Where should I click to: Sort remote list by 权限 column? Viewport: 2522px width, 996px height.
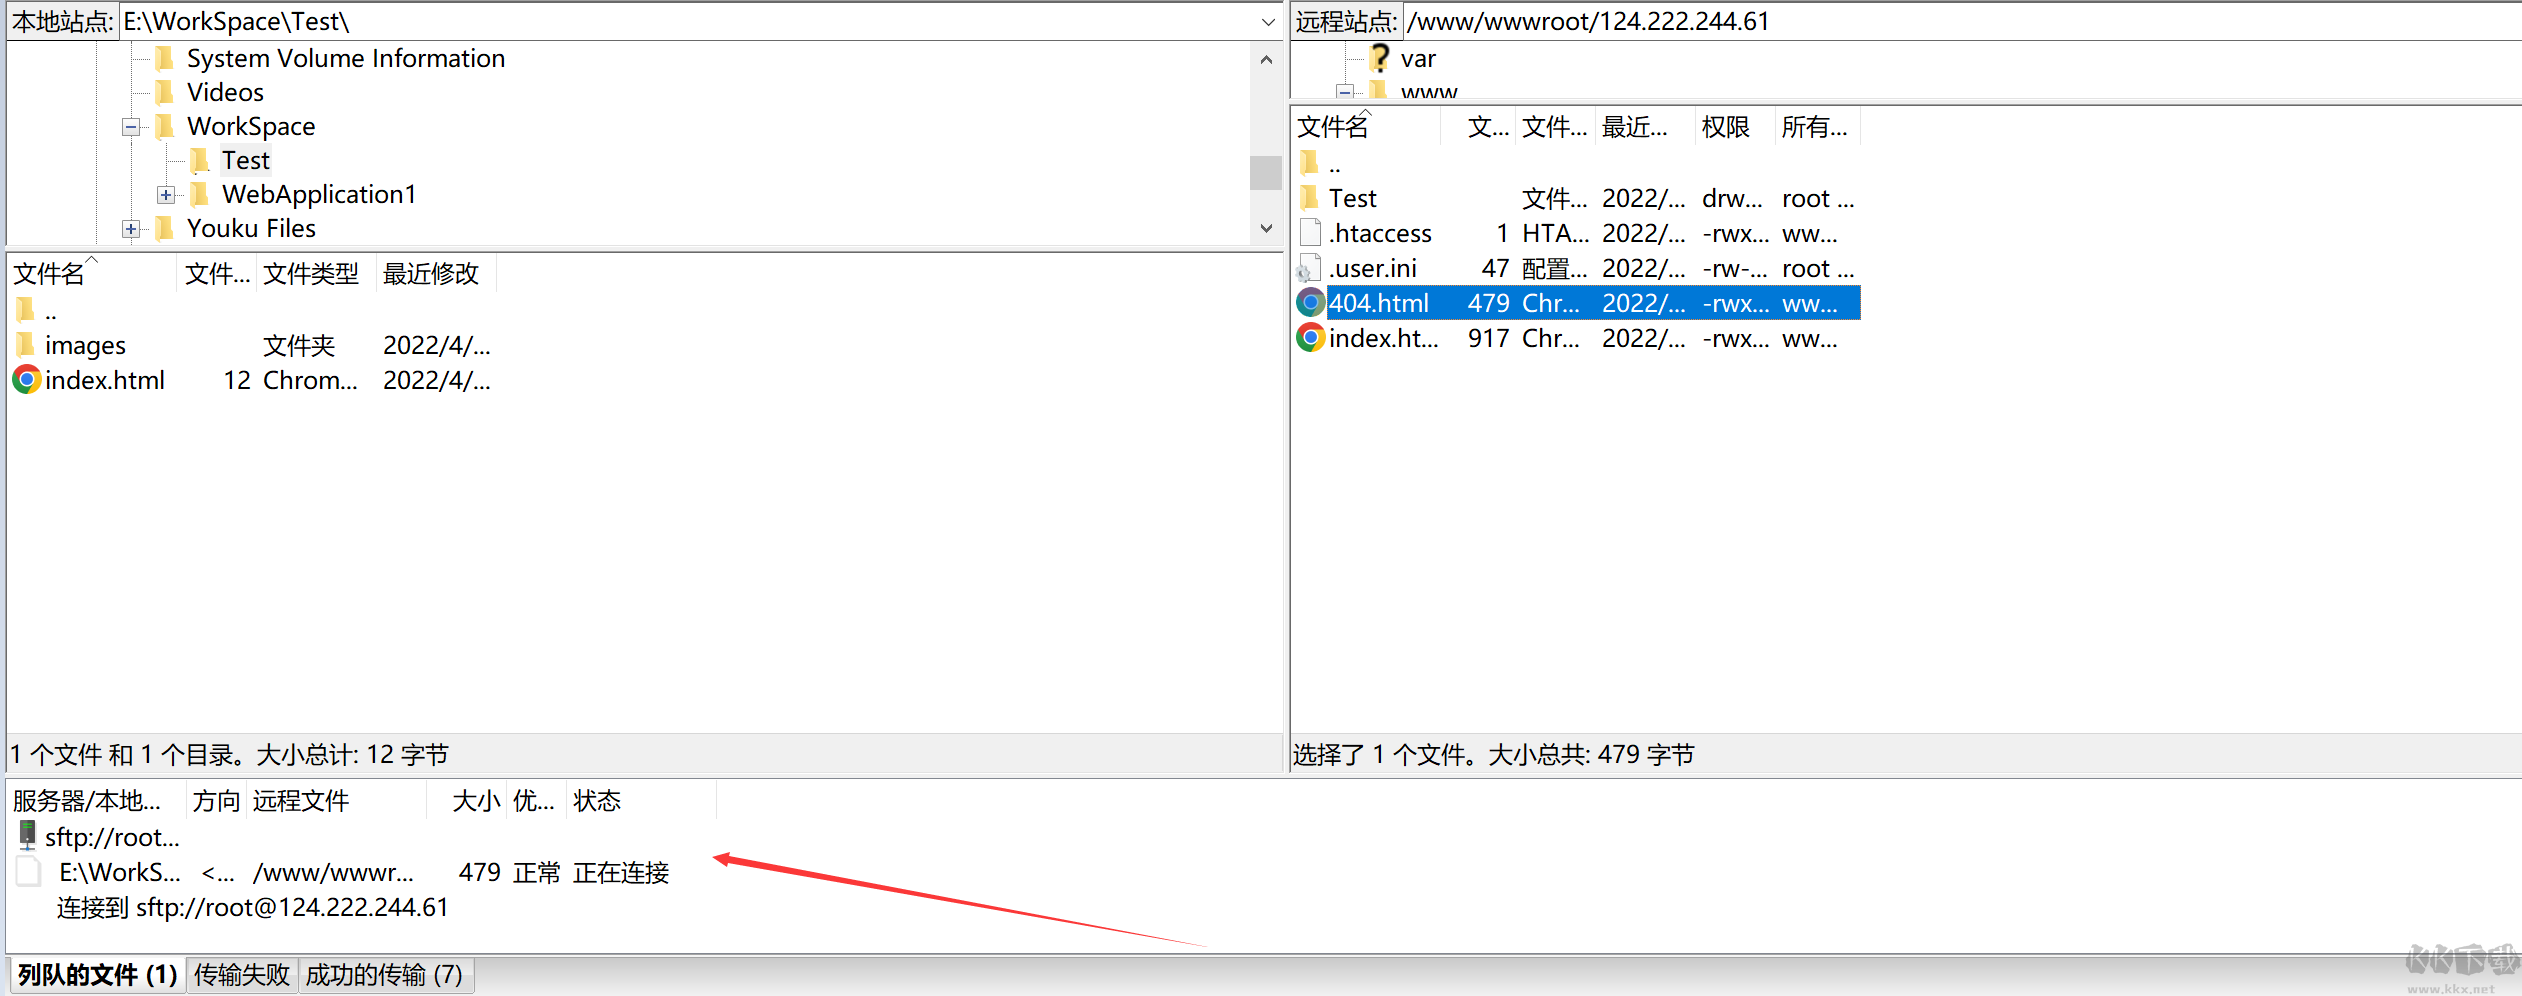tap(1735, 127)
